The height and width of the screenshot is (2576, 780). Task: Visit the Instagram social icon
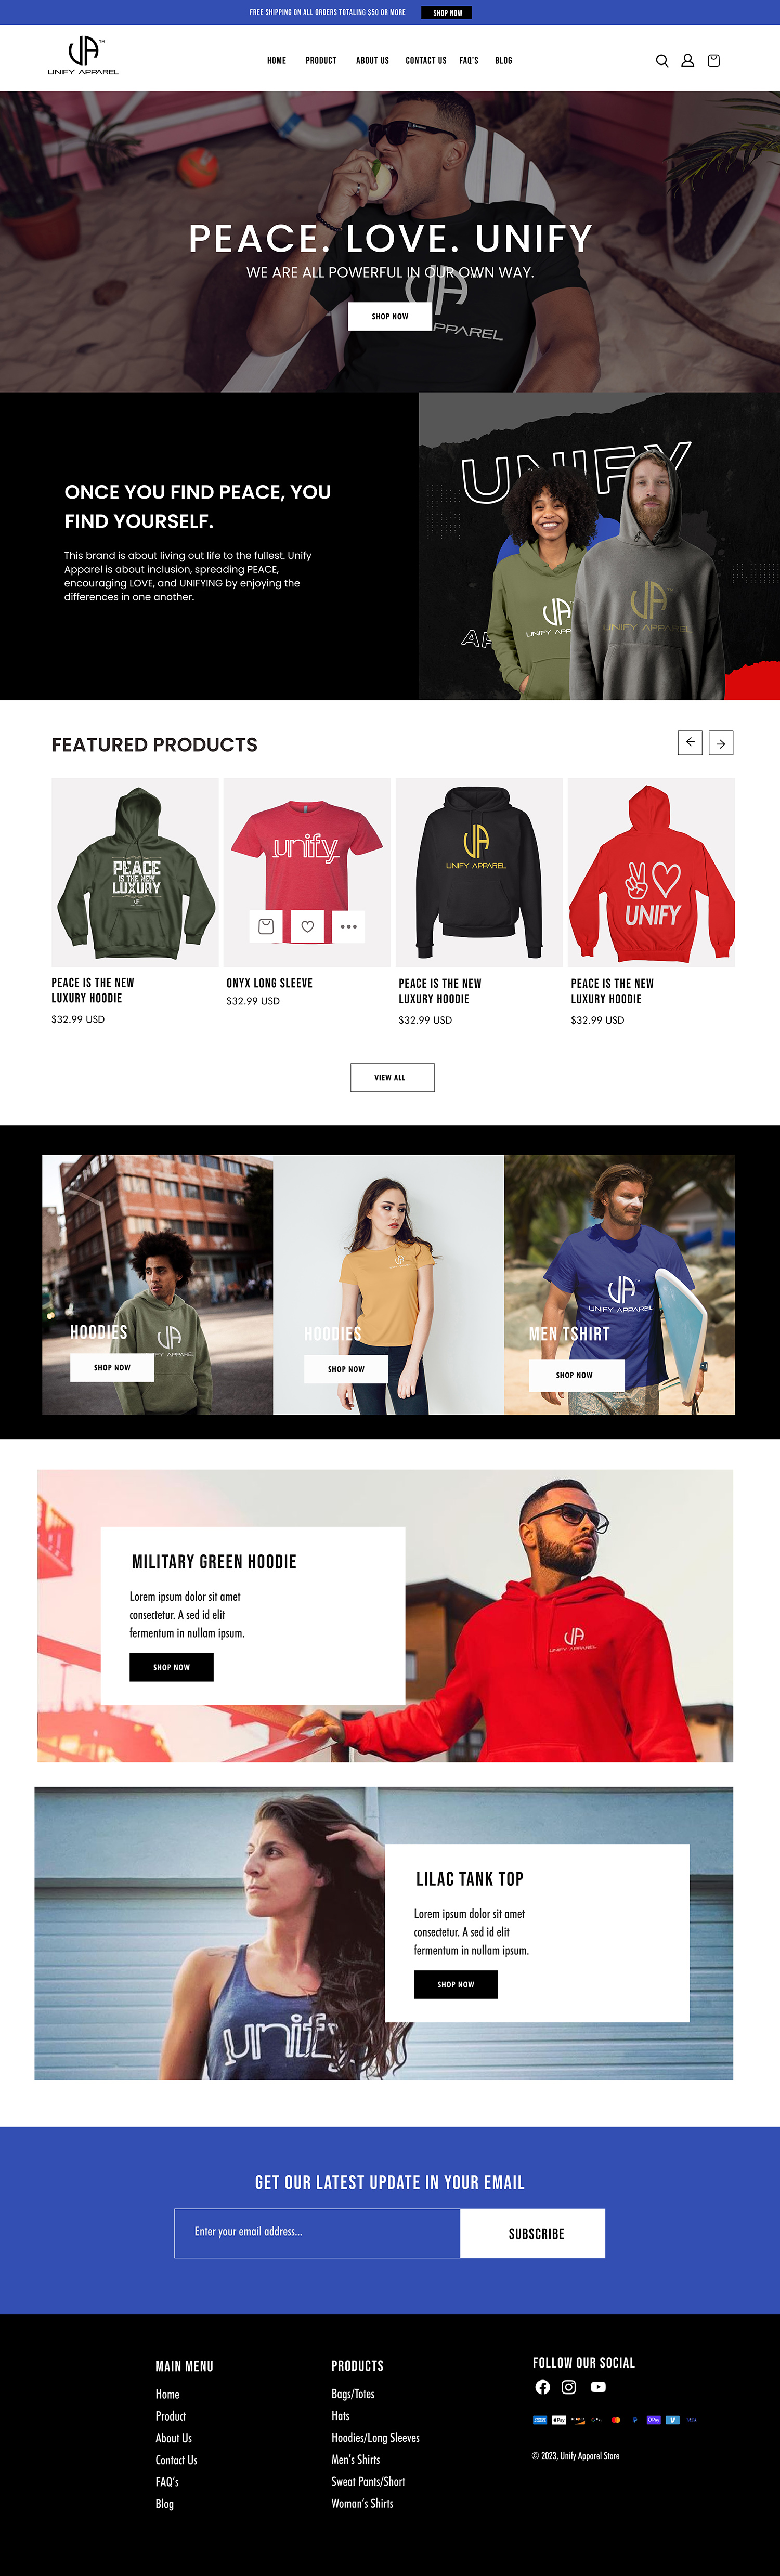click(x=569, y=2387)
